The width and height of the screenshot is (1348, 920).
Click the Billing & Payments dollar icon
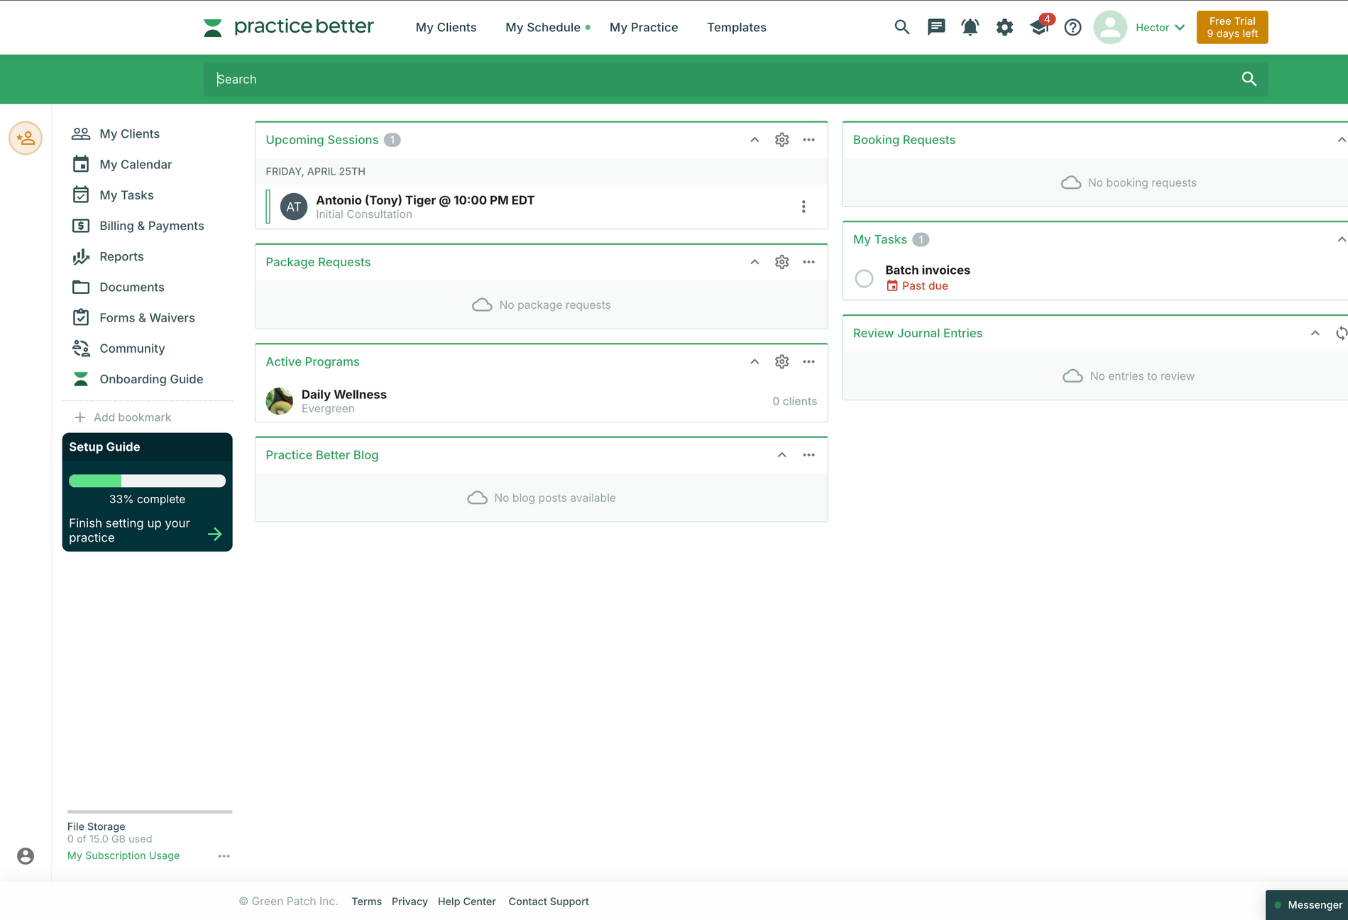(81, 226)
